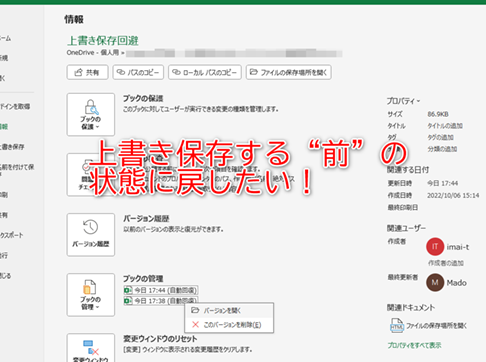
Task: Choose バージョンを開く in context menu
Action: (229, 311)
